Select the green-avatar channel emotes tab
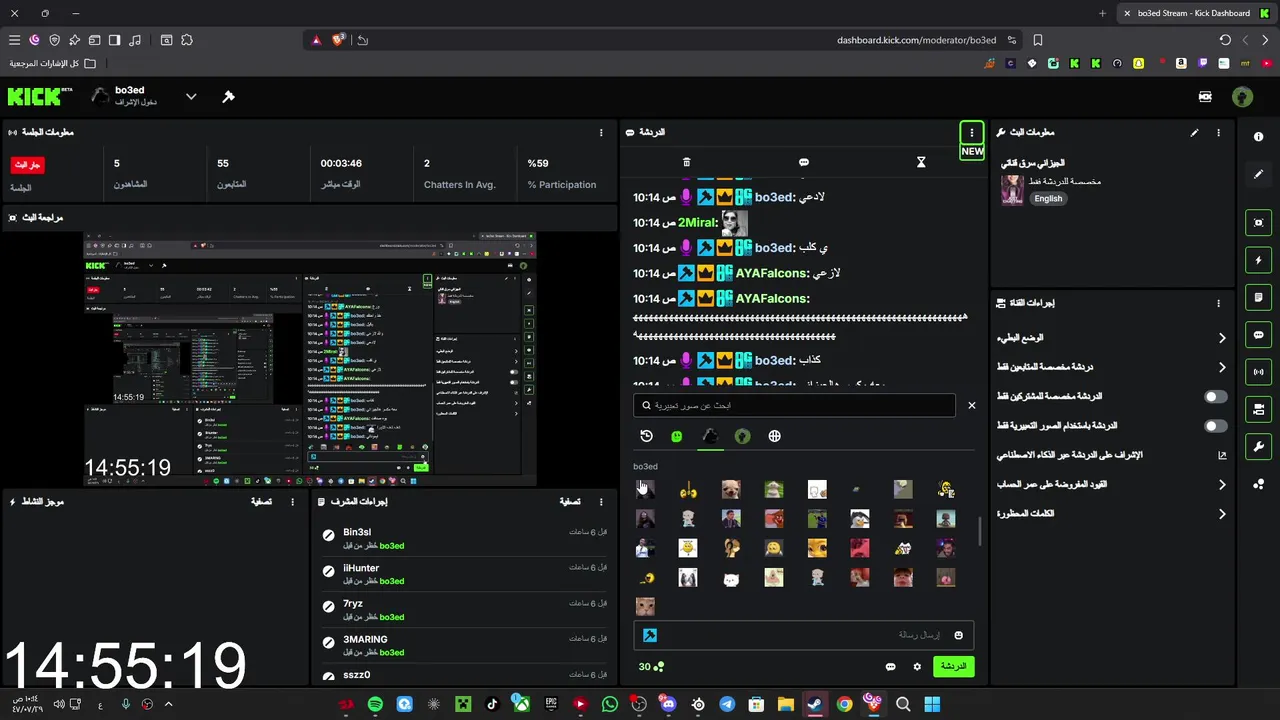Viewport: 1280px width, 720px height. 742,436
